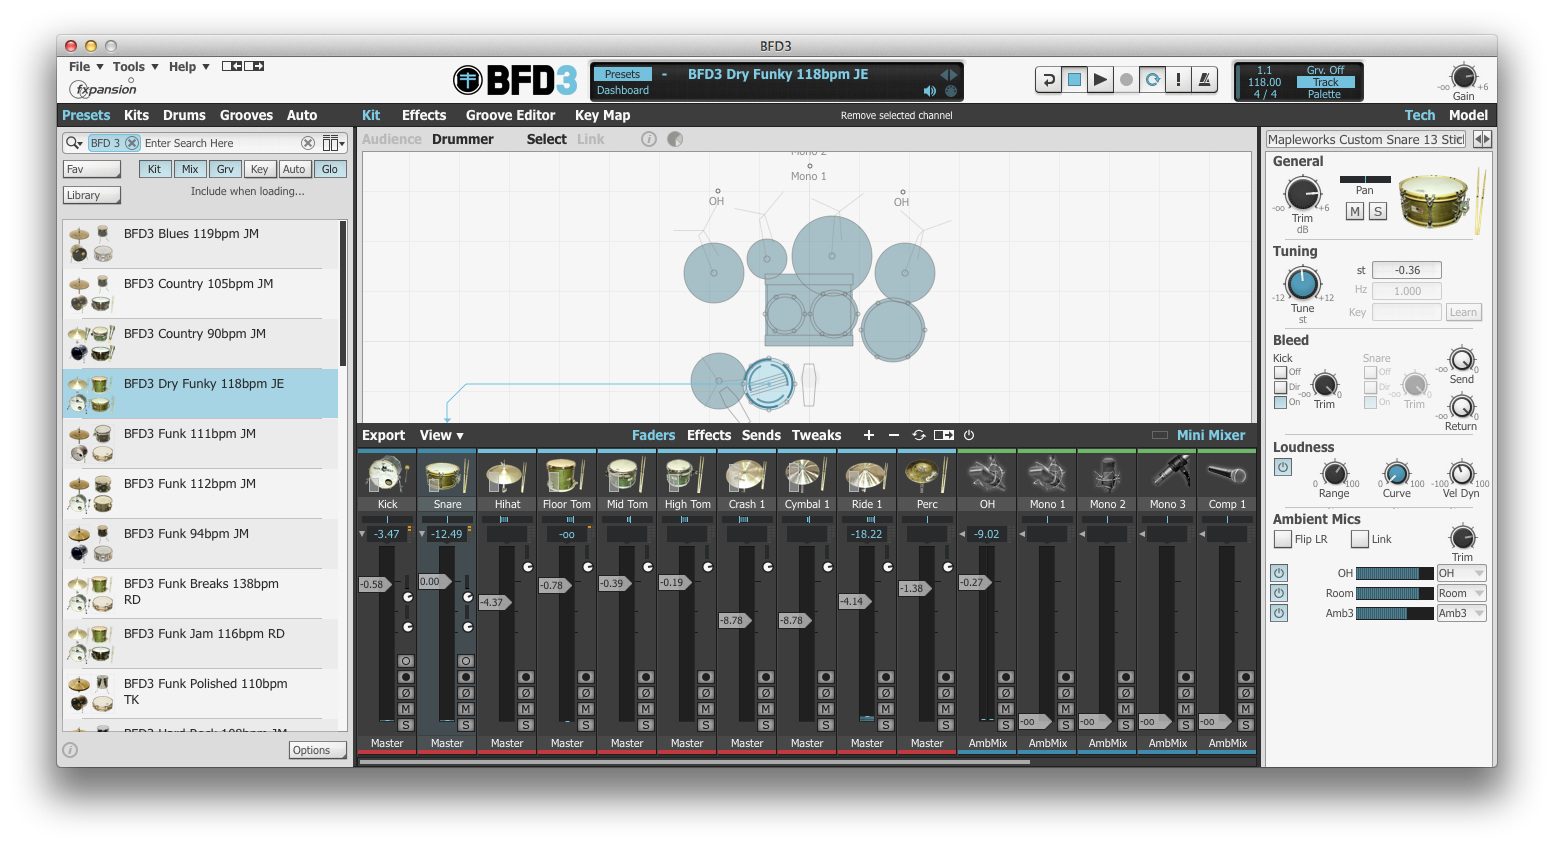1554x846 pixels.
Task: Click the Mini Mixer button
Action: coord(1211,435)
